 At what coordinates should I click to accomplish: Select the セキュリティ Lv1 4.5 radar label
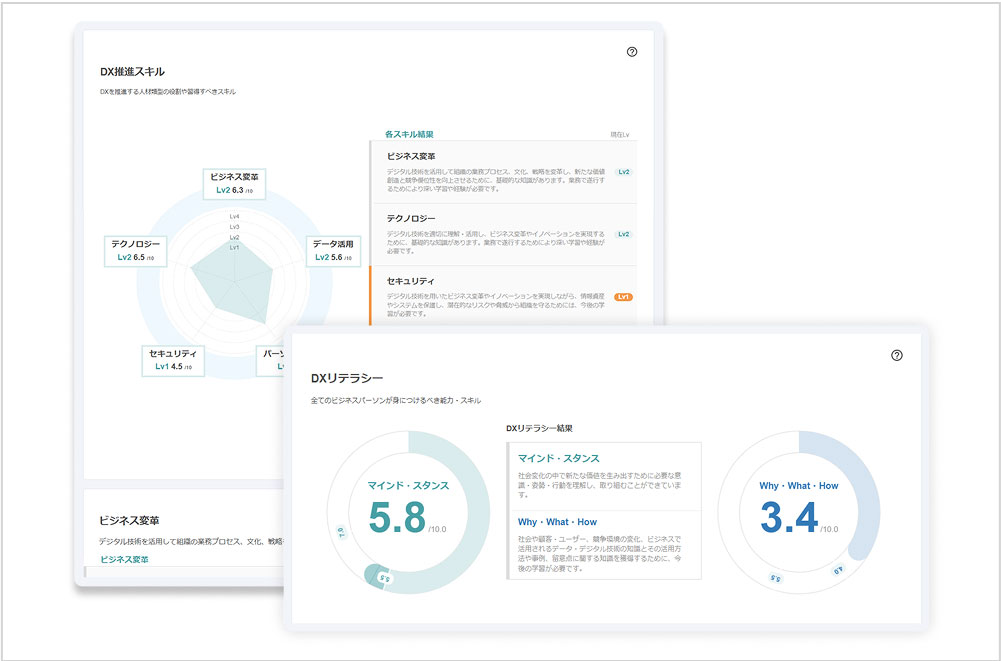[172, 360]
